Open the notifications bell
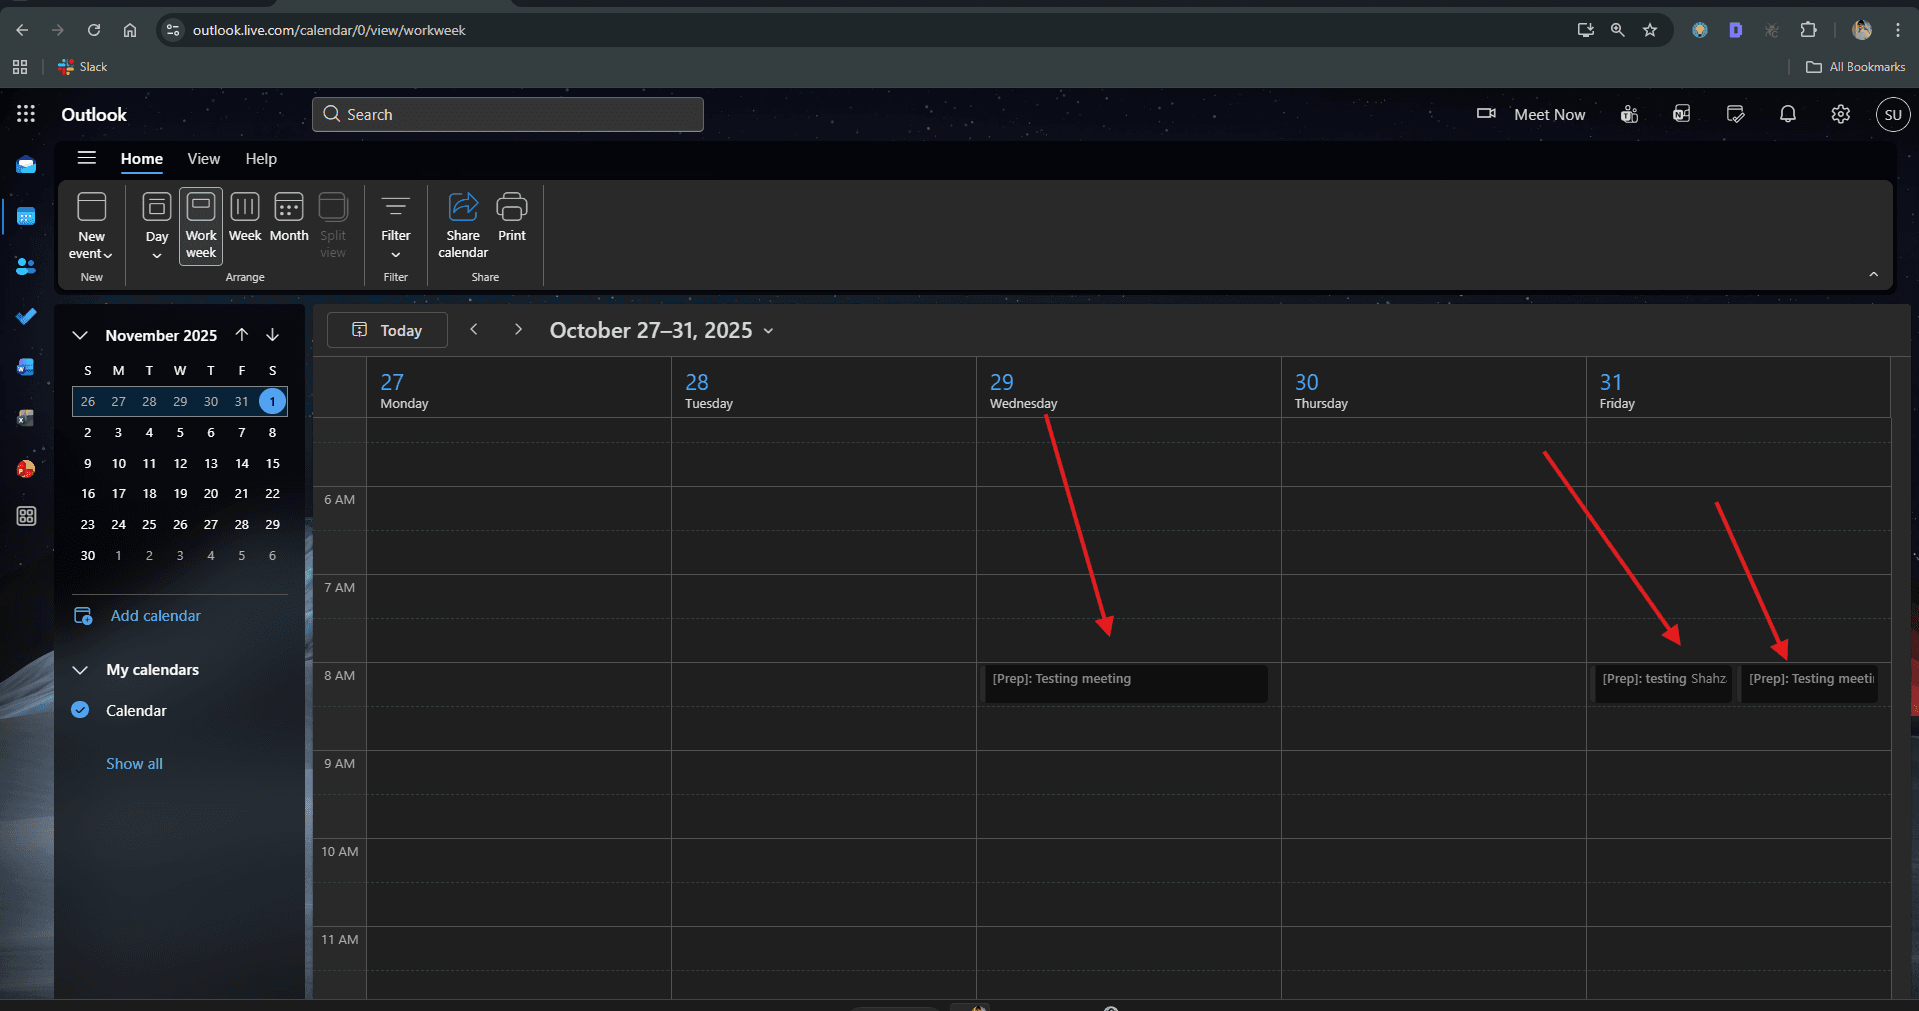This screenshot has width=1919, height=1011. [1788, 114]
